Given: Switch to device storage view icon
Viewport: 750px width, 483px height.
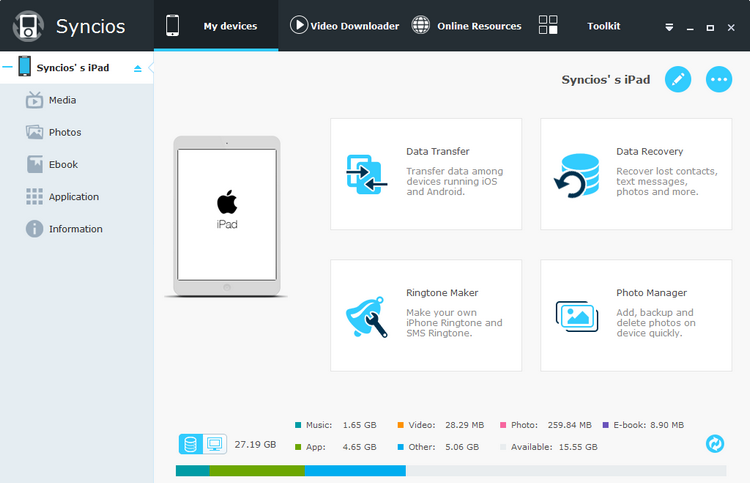Looking at the screenshot, I should click(x=191, y=444).
